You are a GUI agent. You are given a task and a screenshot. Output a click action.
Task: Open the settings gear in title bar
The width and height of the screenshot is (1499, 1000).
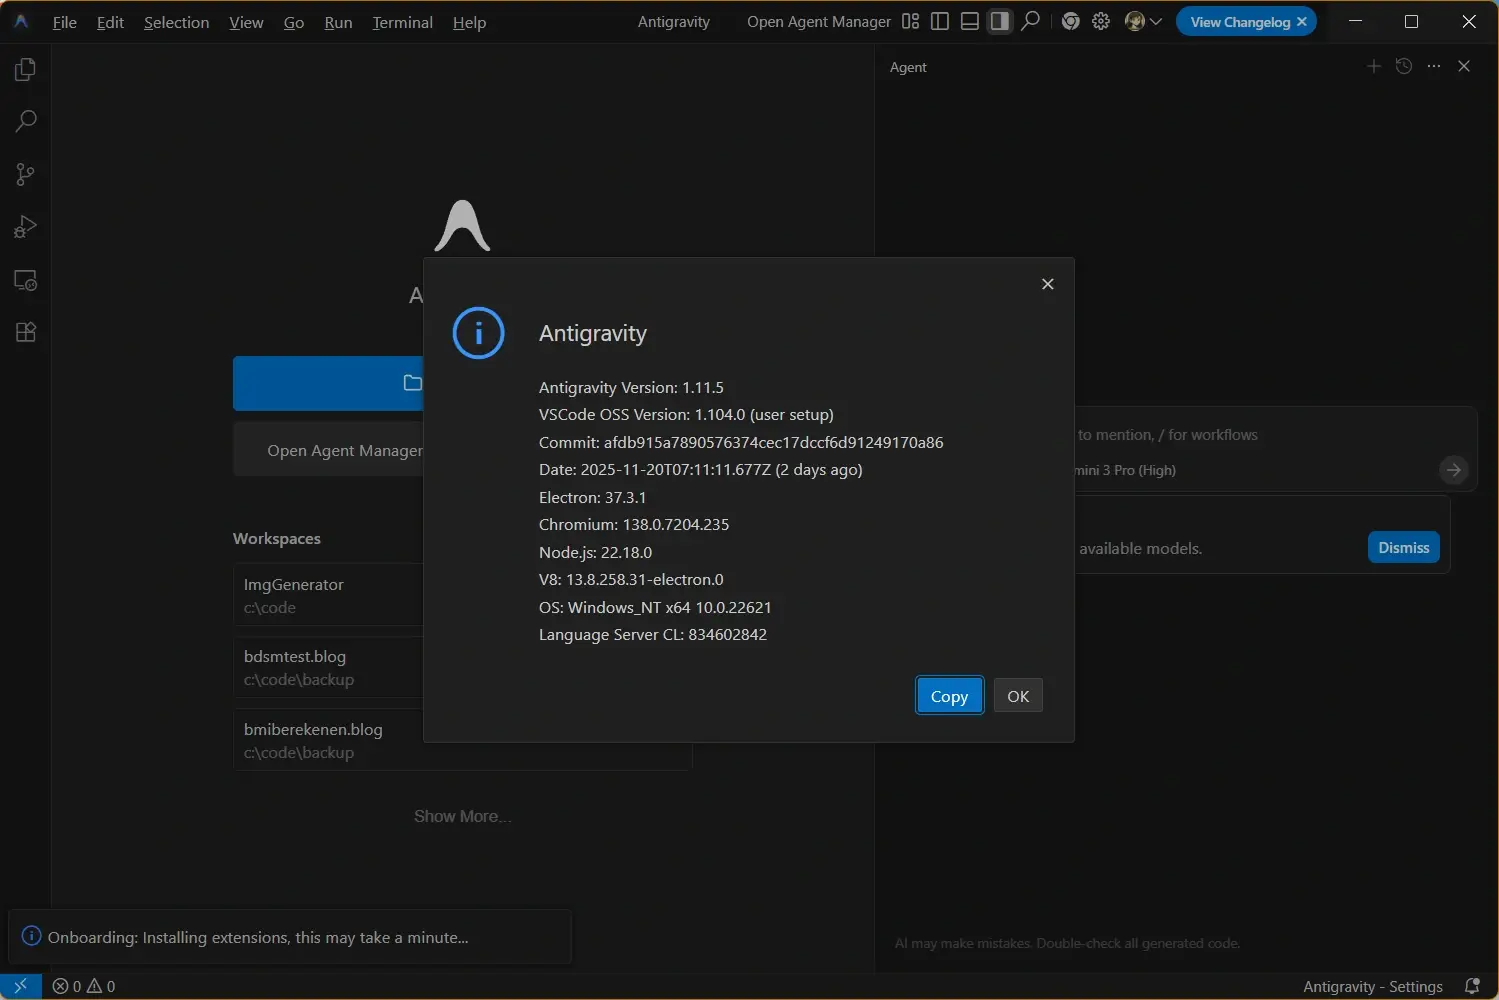pyautogui.click(x=1101, y=21)
